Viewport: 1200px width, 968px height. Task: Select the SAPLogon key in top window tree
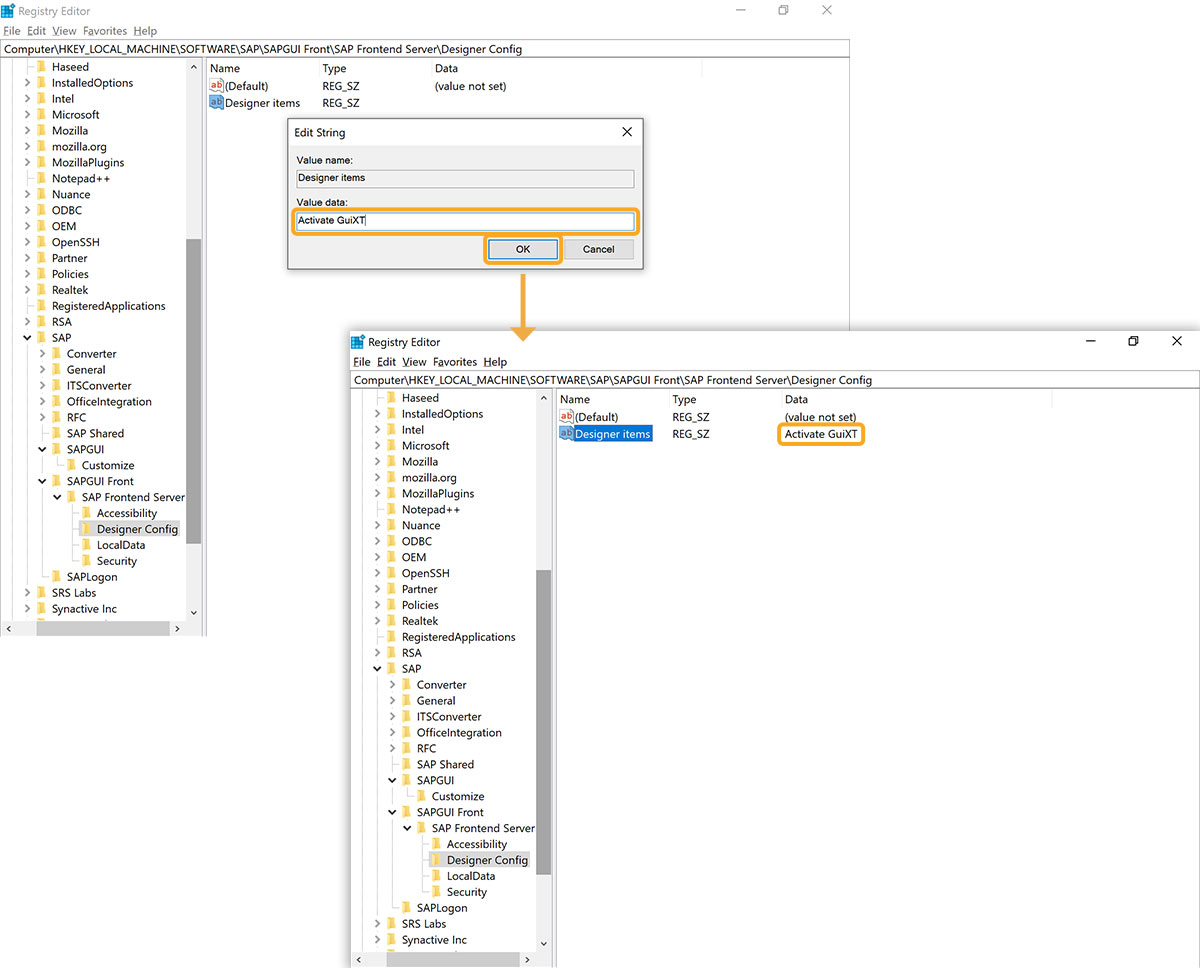point(92,577)
